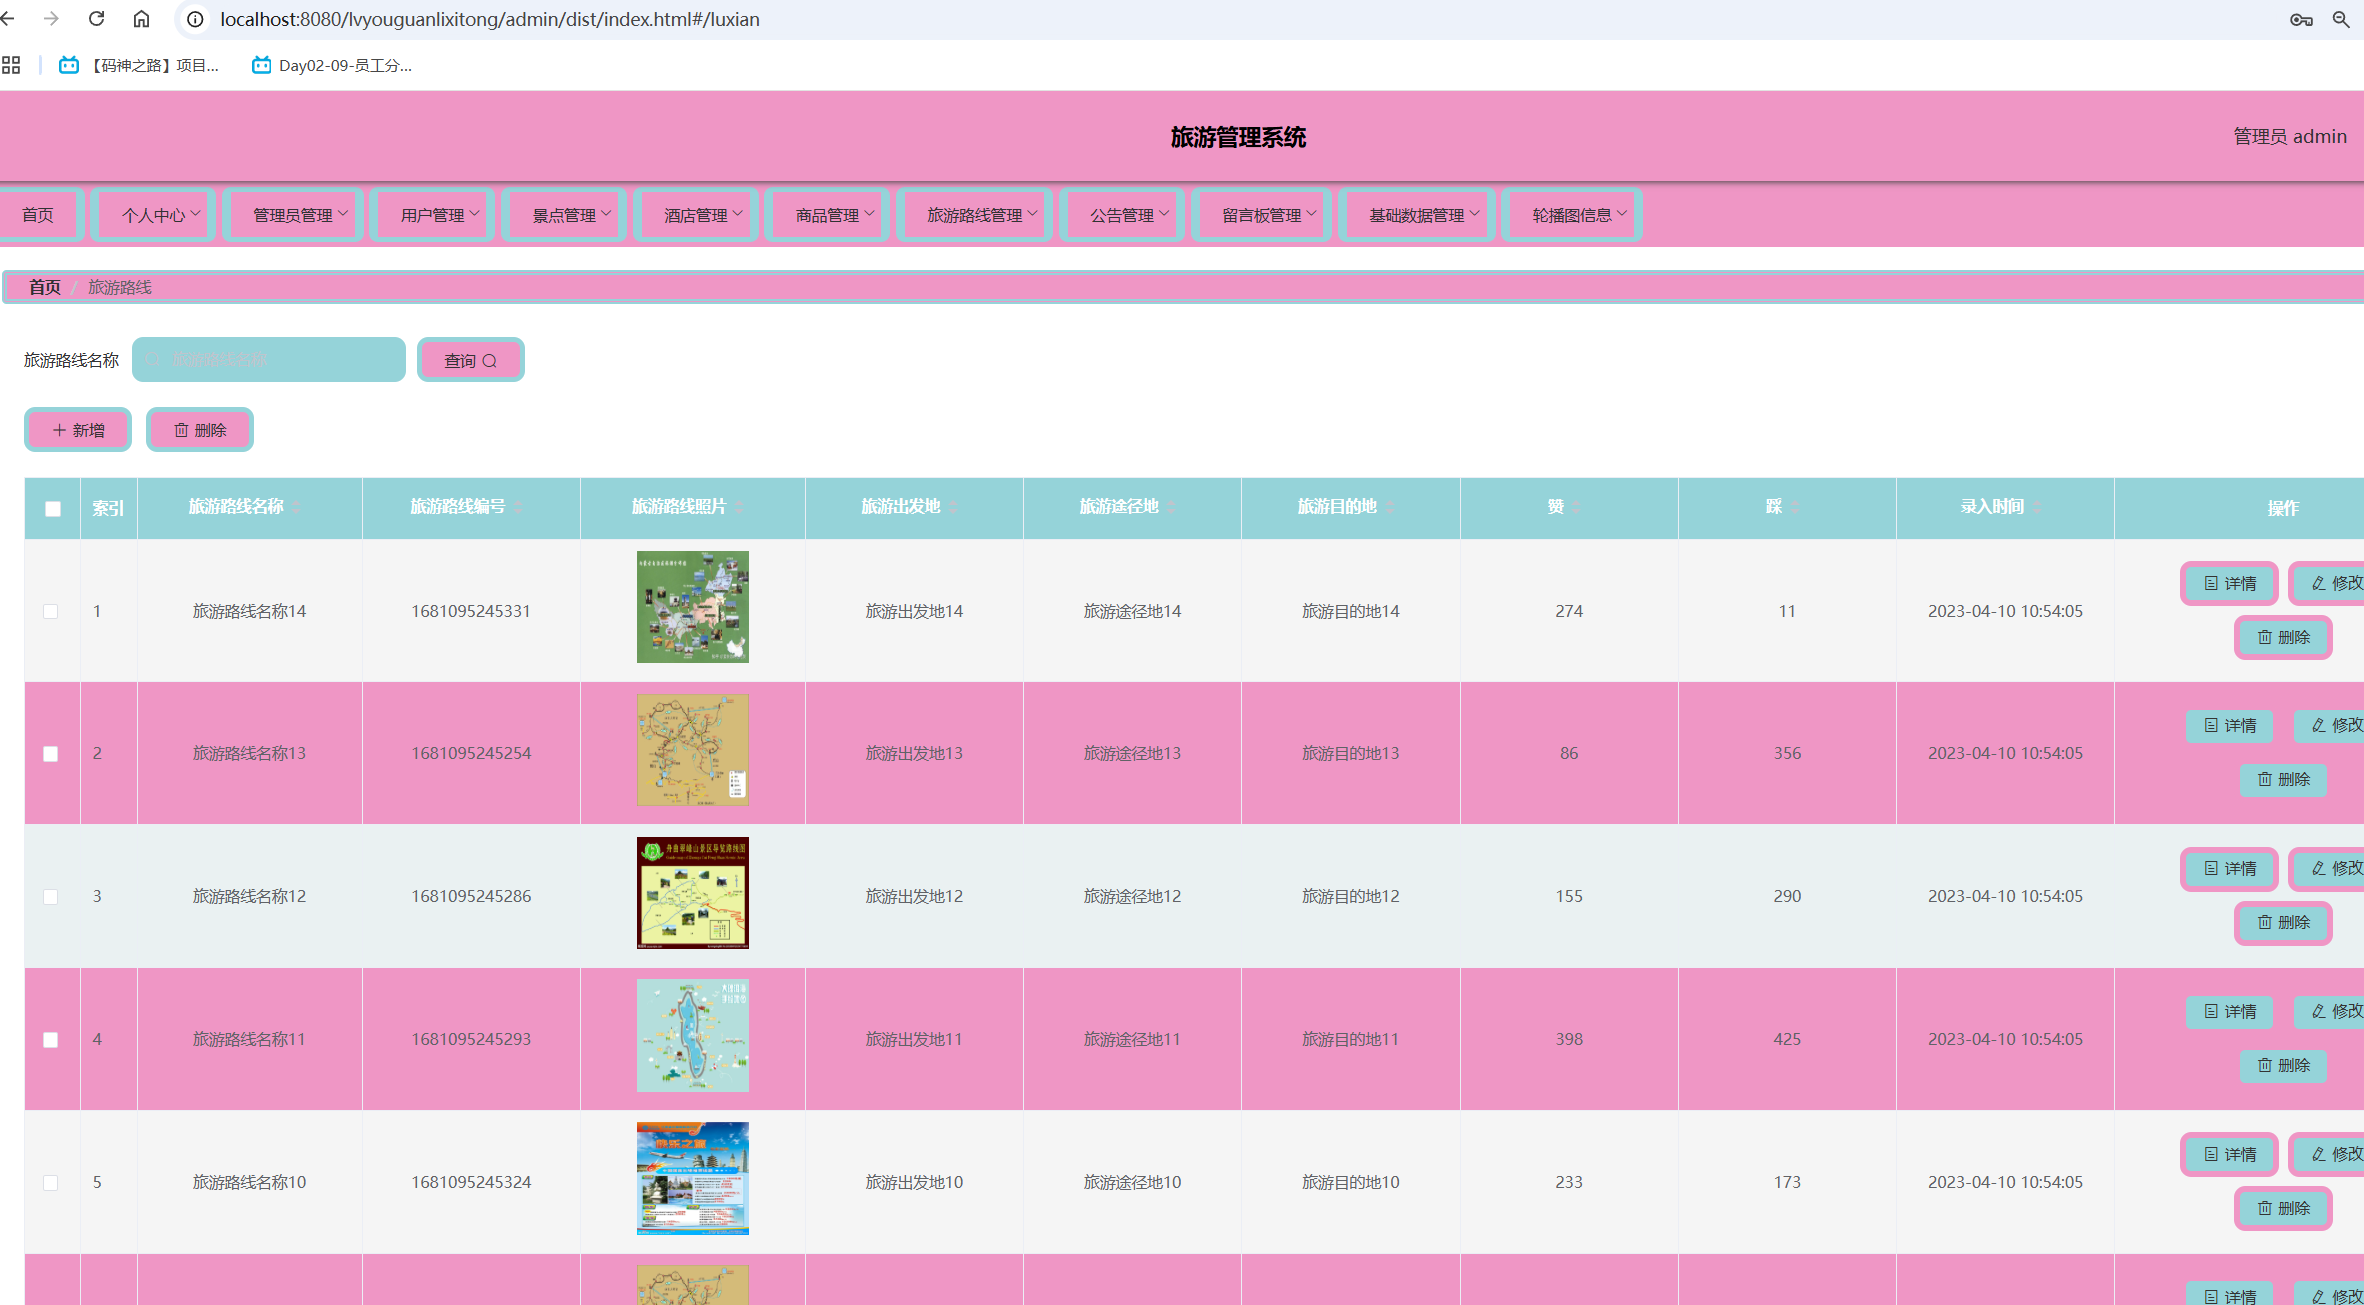Screen dimensions: 2364x1305
Task: Click 查询 search button
Action: 470,360
